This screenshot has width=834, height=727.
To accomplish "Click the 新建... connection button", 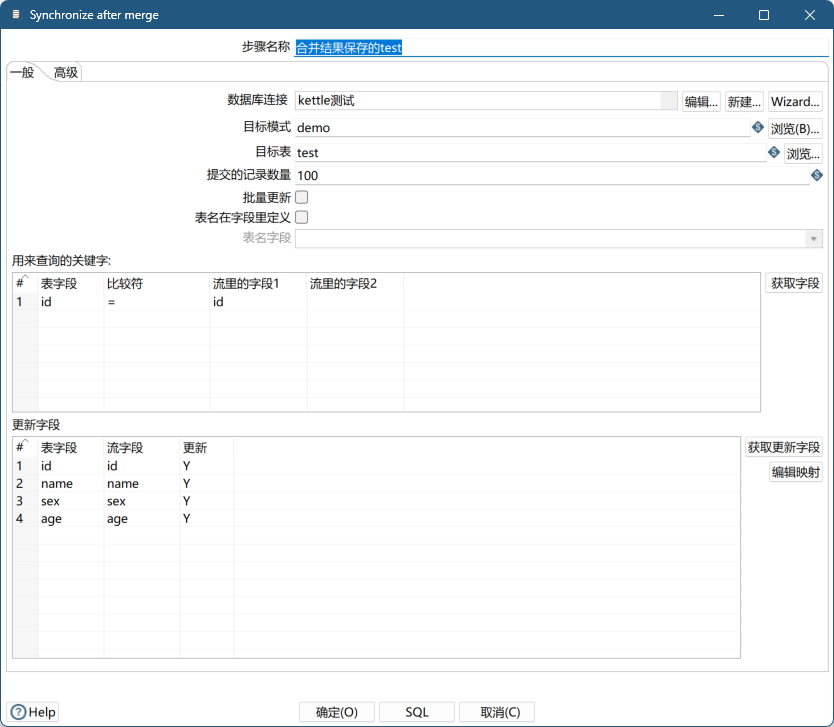I will coord(744,102).
